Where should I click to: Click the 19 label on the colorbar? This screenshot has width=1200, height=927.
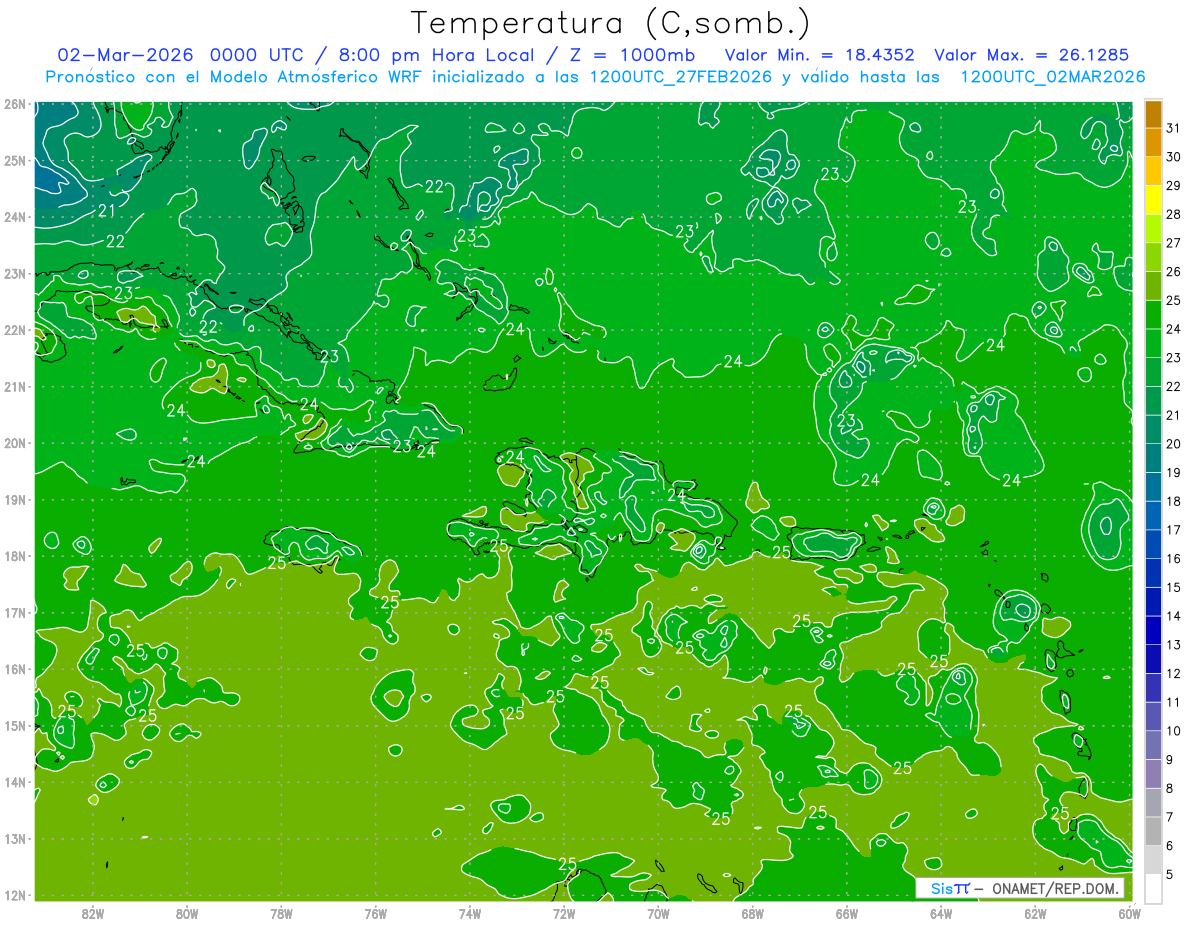pyautogui.click(x=1173, y=473)
